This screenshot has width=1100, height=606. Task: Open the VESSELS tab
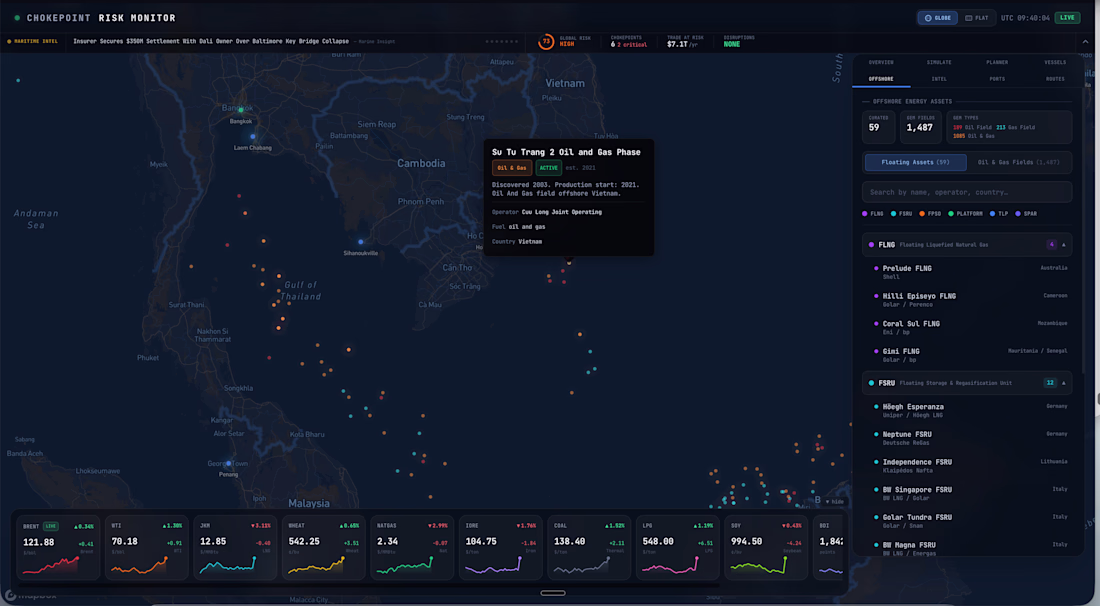tap(1054, 62)
